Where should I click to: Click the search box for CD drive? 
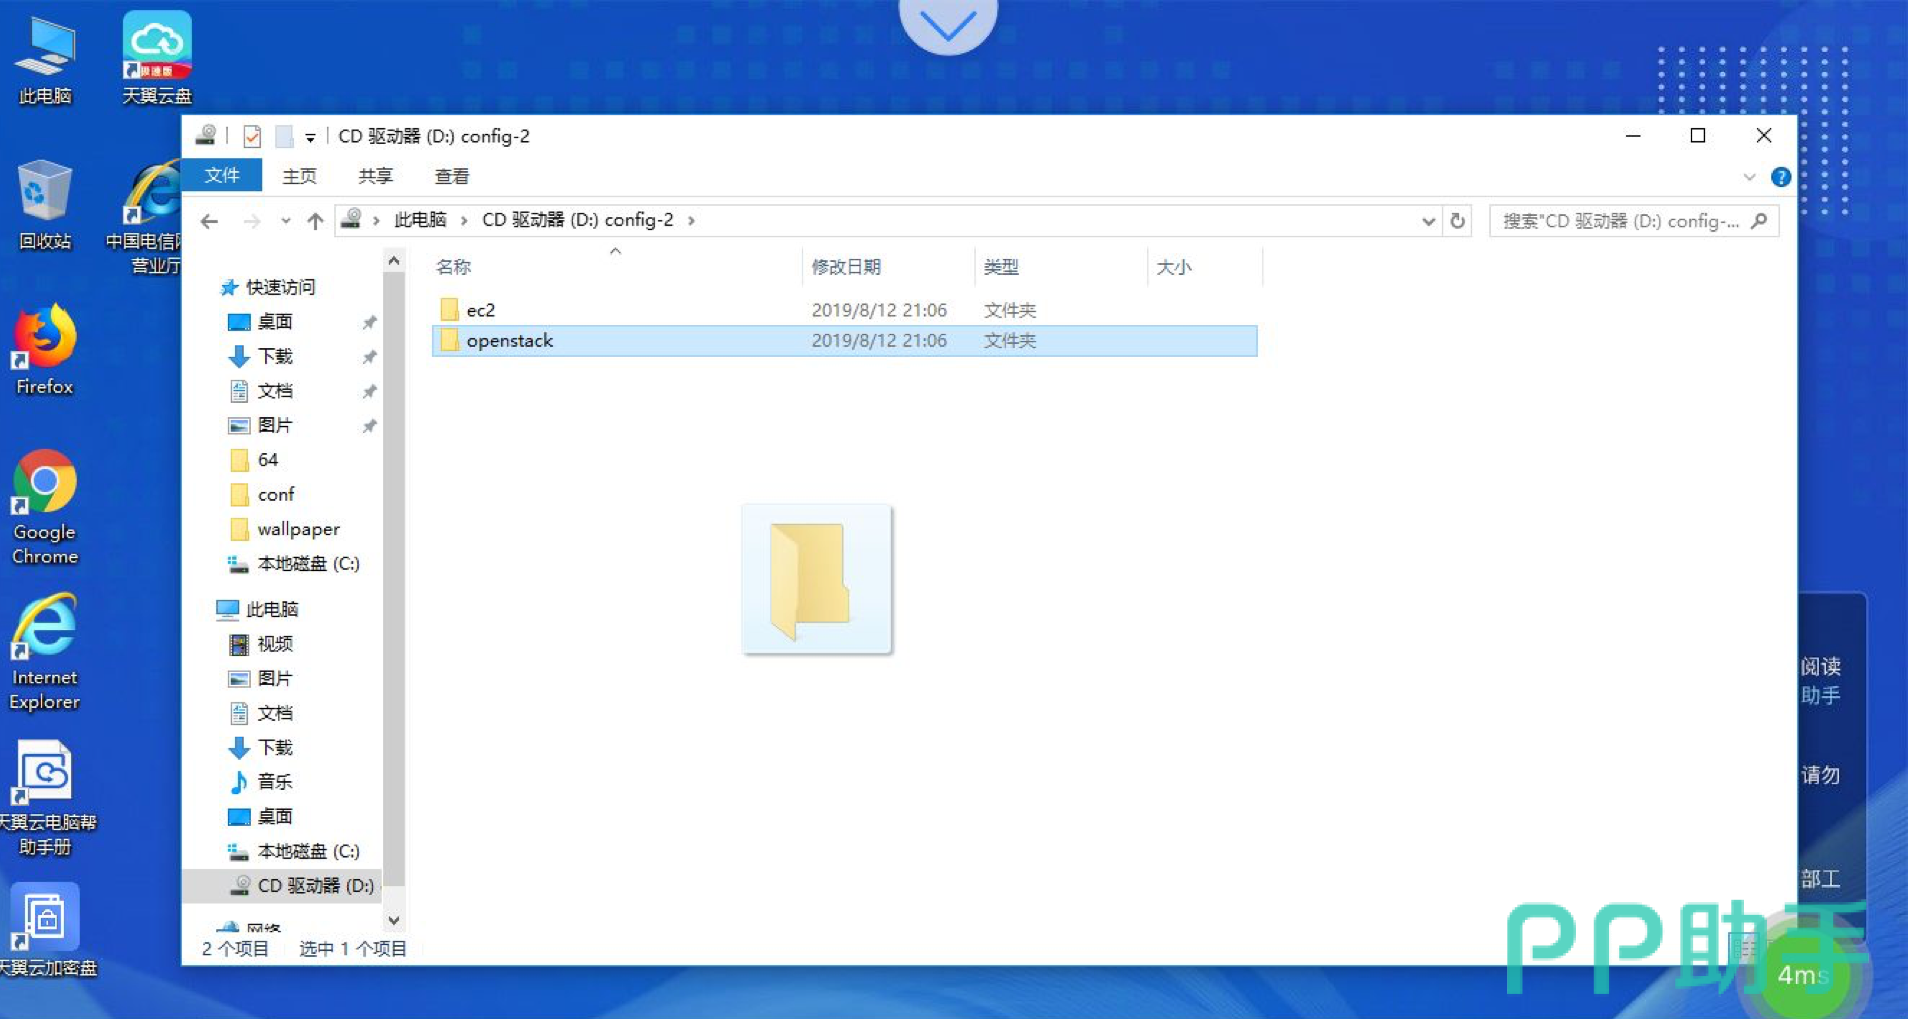click(1620, 221)
